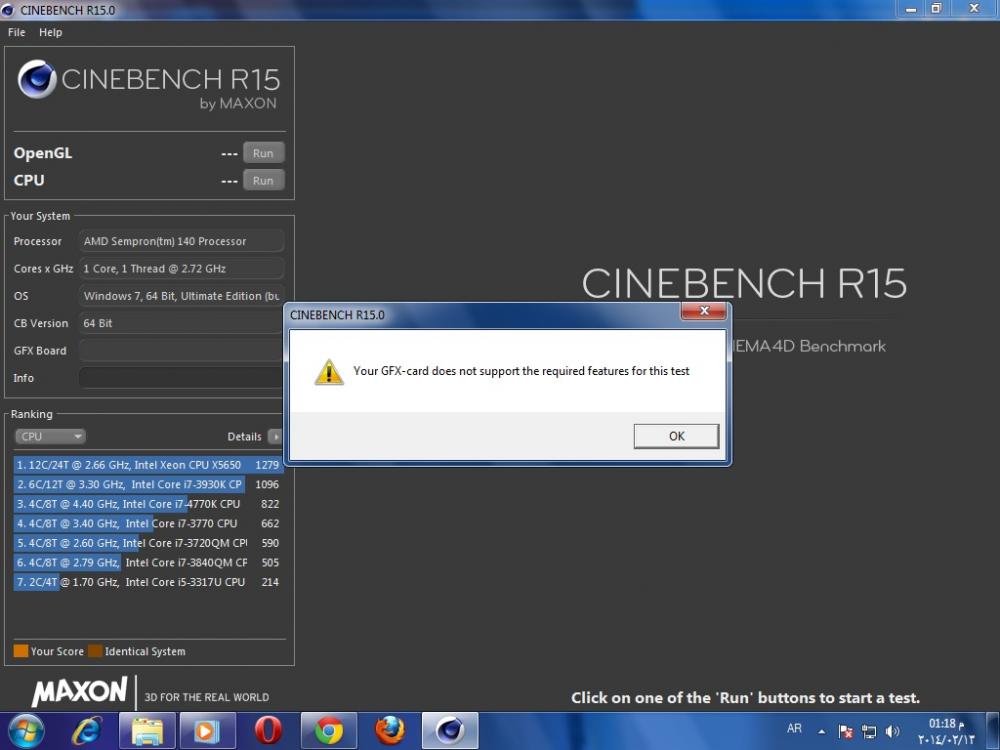The width and height of the screenshot is (1000, 750).
Task: Run the CPU benchmark
Action: point(263,180)
